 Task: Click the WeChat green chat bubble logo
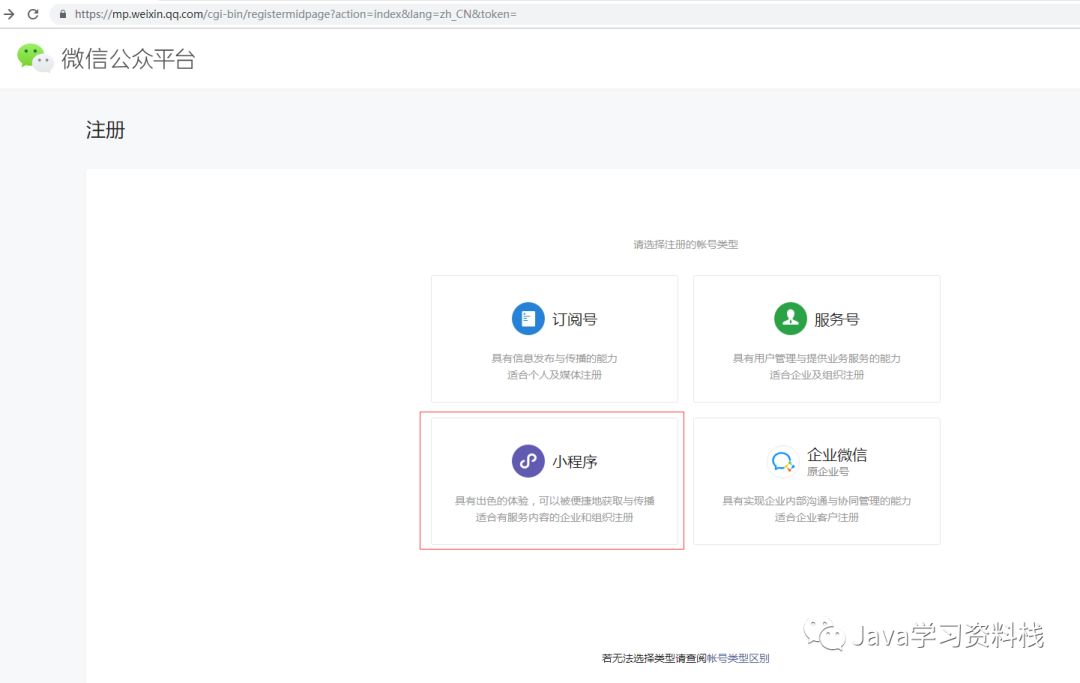click(x=34, y=58)
